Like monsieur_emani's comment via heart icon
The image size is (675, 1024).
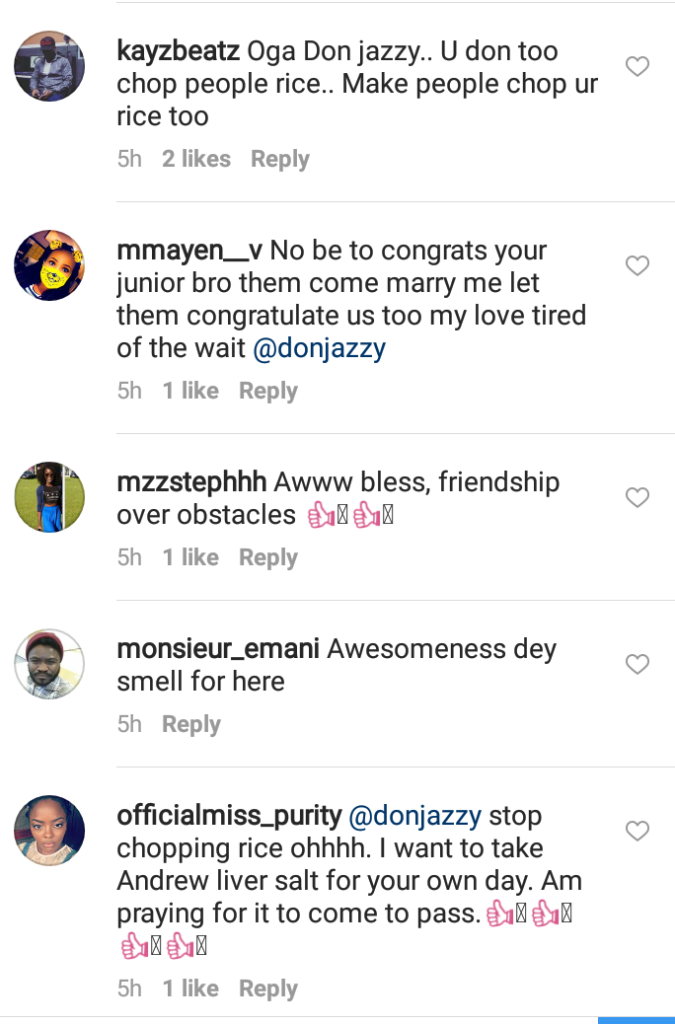click(x=637, y=664)
